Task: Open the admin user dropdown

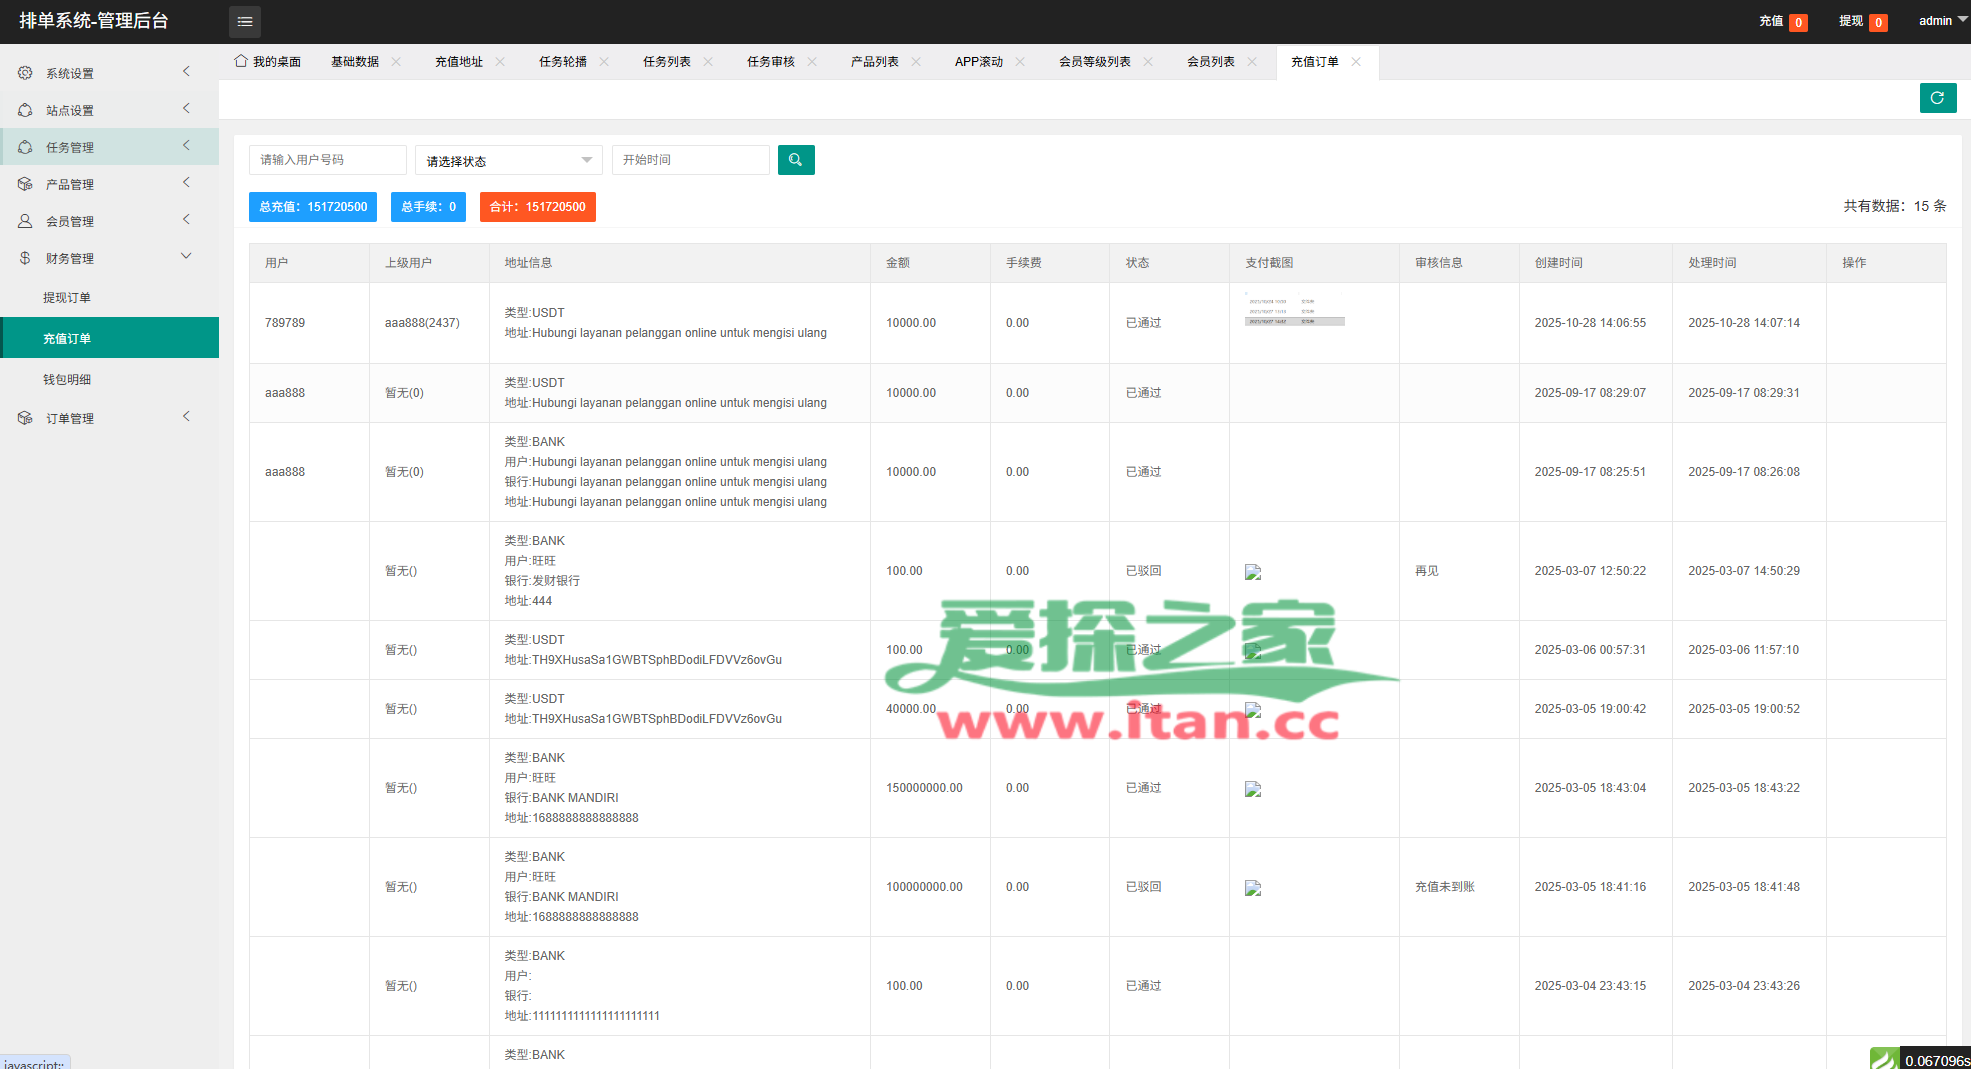Action: click(x=1941, y=21)
